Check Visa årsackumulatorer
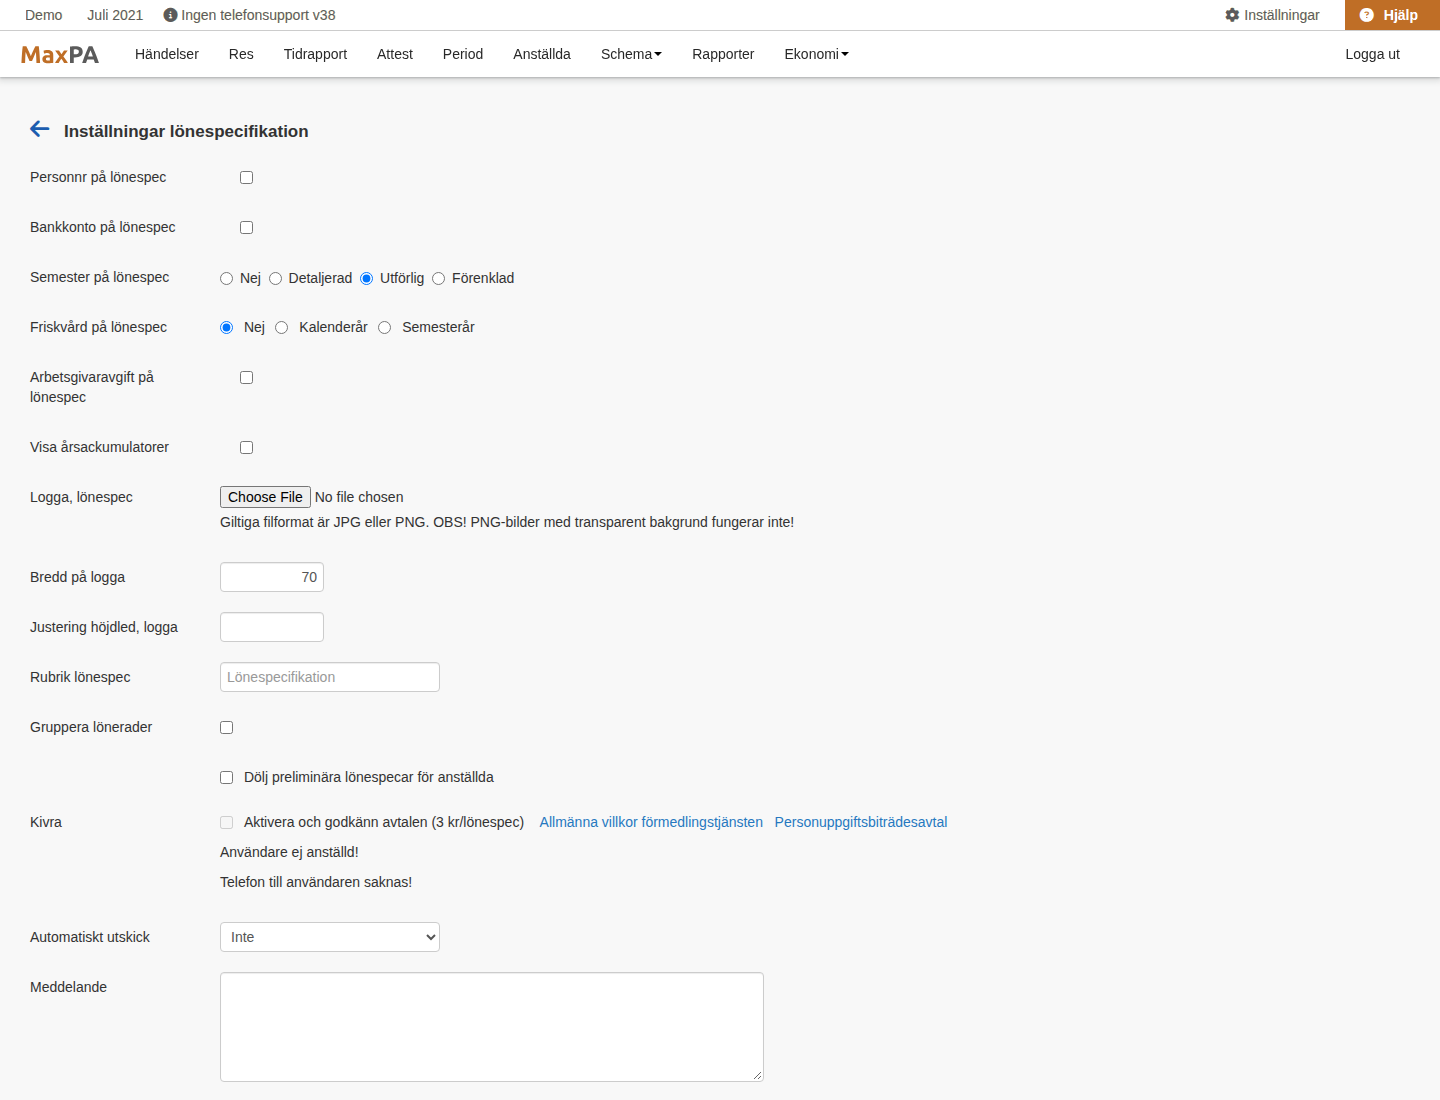Image resolution: width=1440 pixels, height=1100 pixels. click(246, 447)
